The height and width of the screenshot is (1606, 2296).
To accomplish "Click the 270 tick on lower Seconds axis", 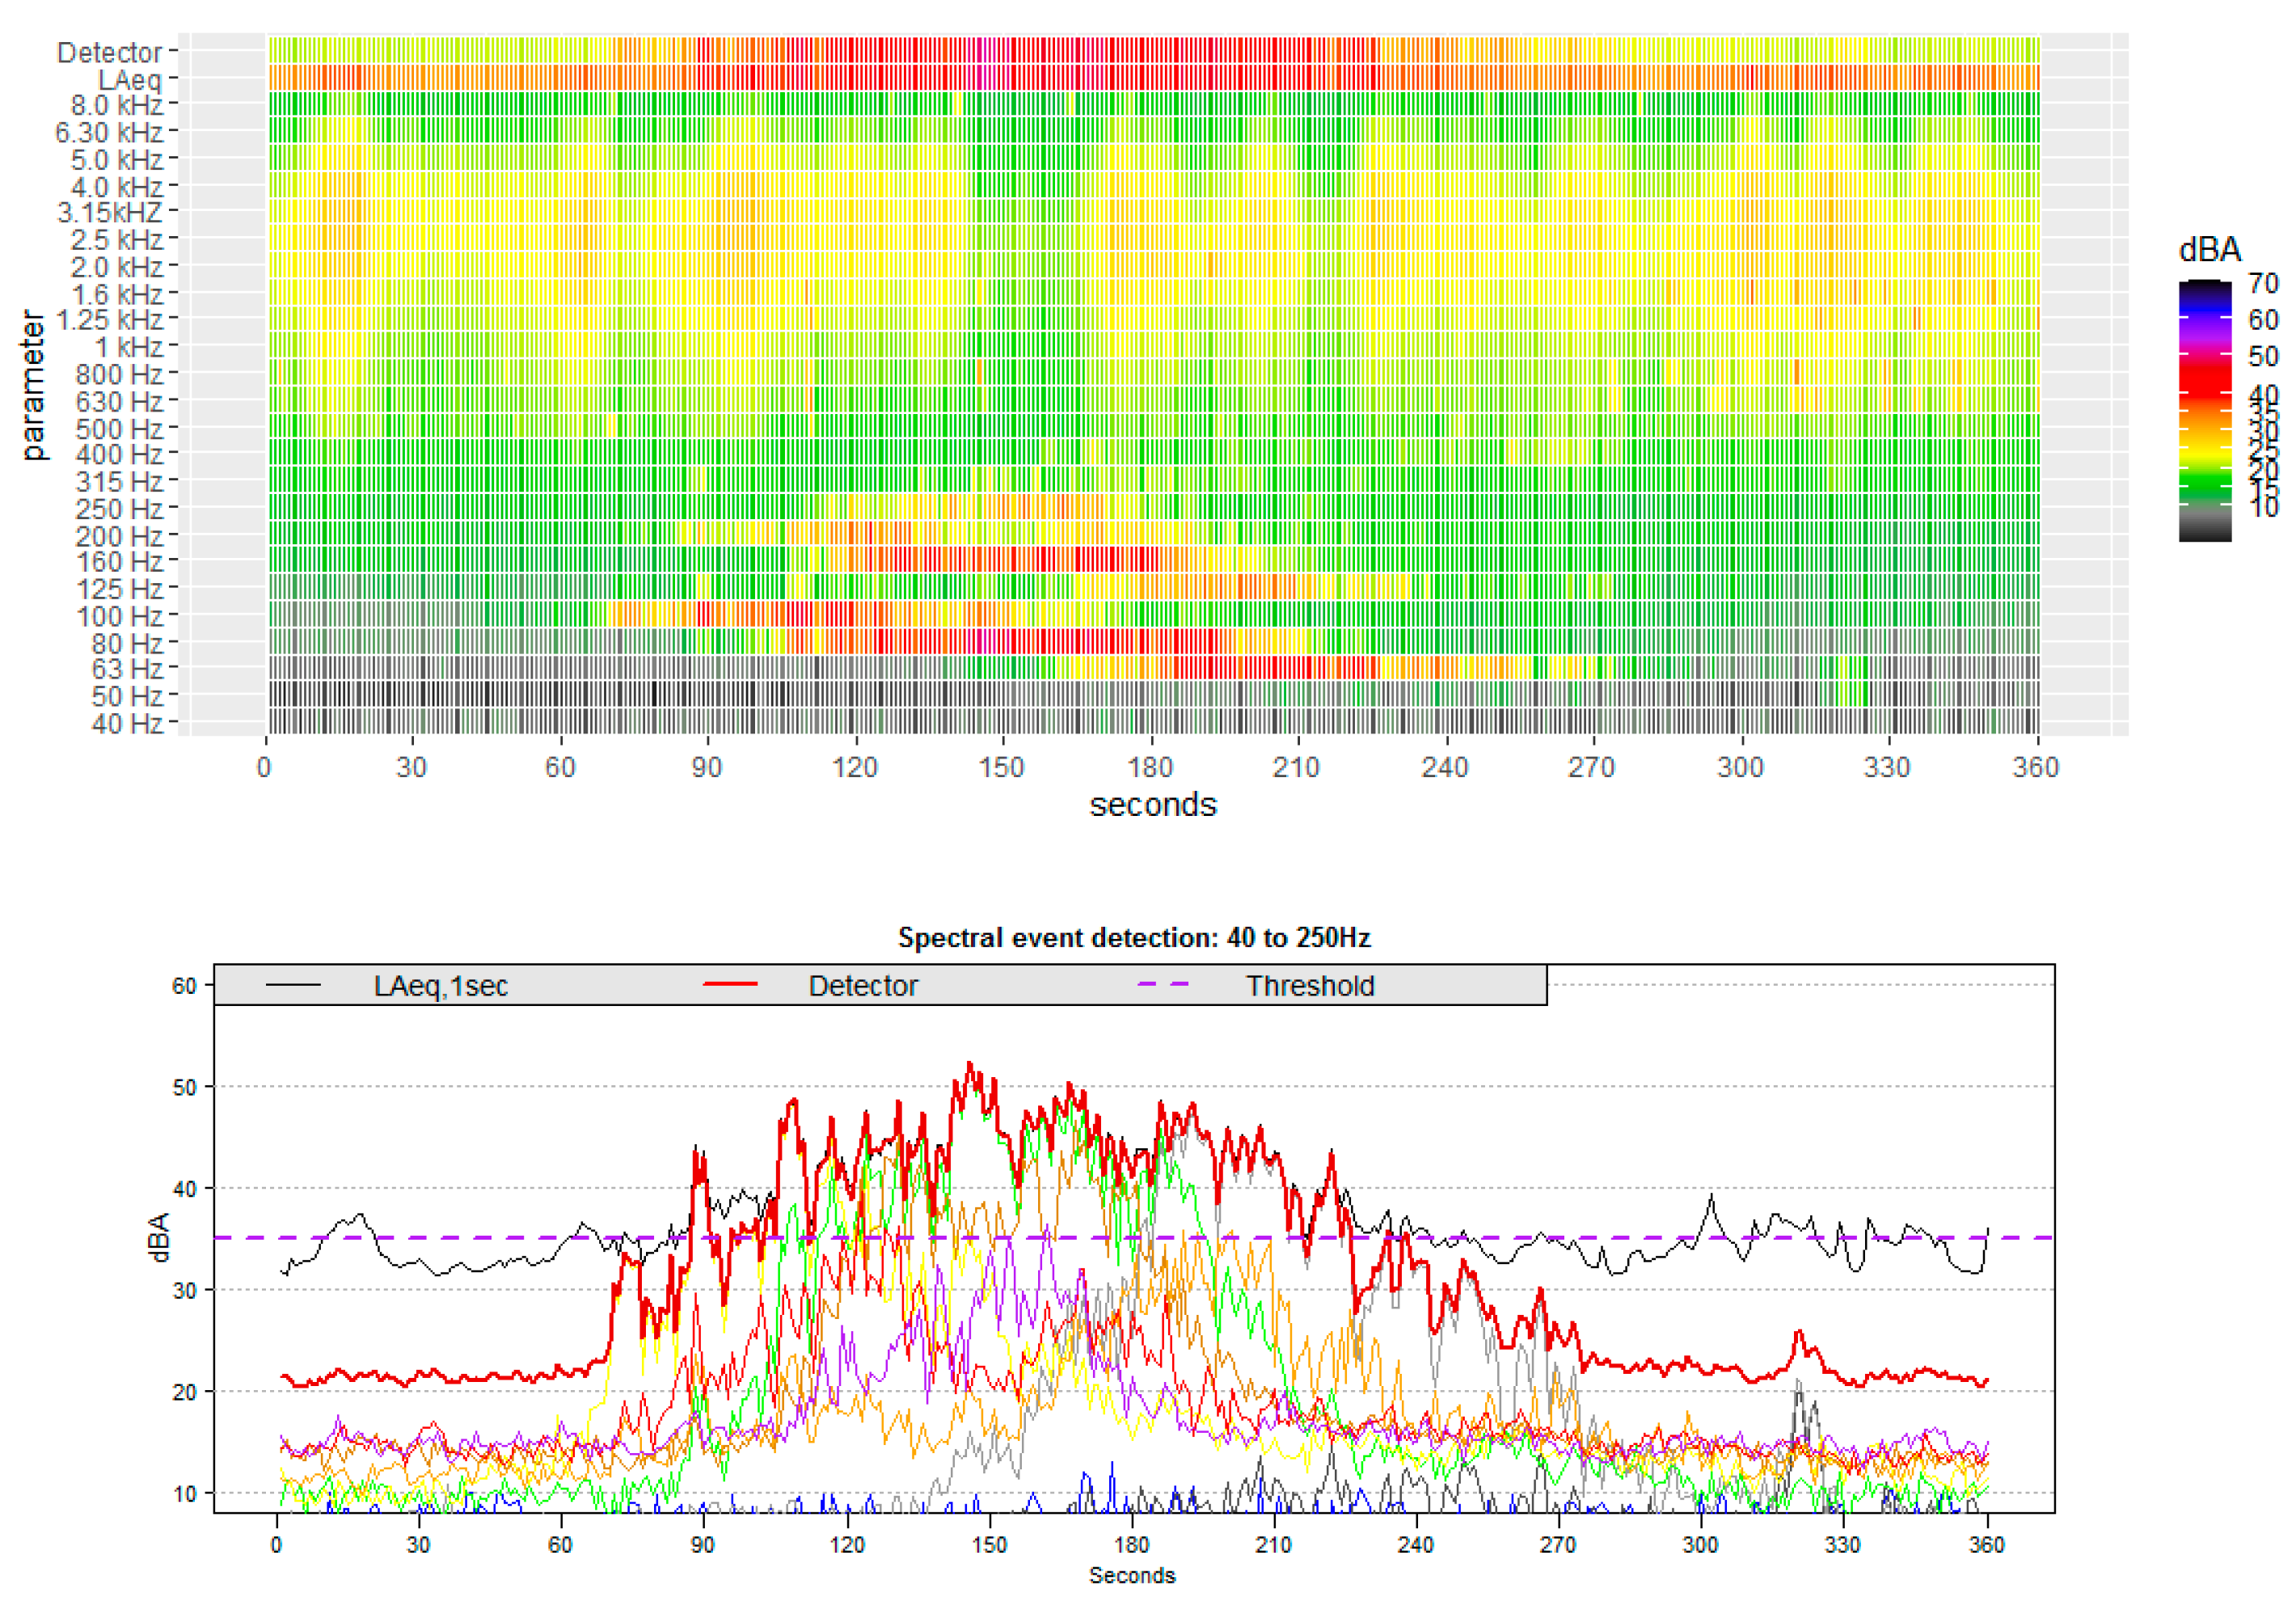I will tap(1558, 1545).
